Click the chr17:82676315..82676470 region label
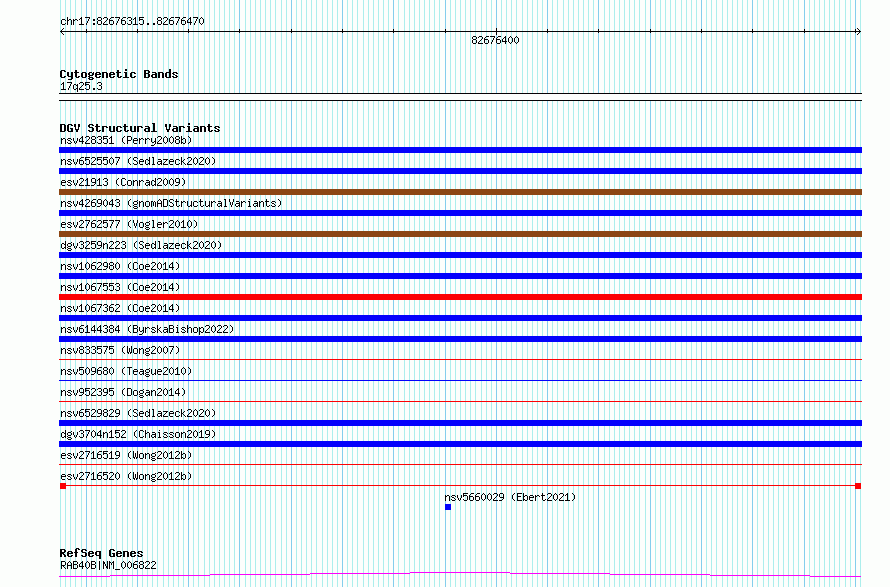Screen dimensions: 890x587 click(132, 21)
